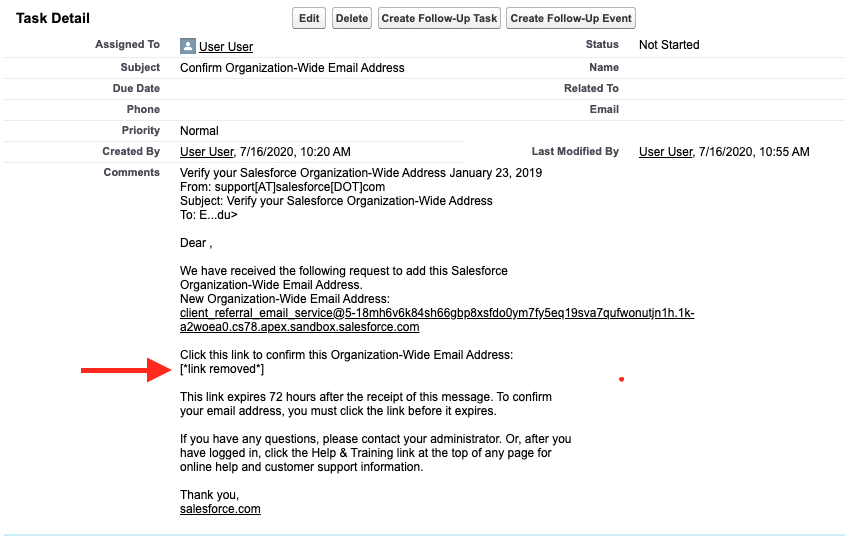Select 'Verify your Salesforce Organization-Wide Address January 23, 2019' line
This screenshot has height=537, width=845.
[x=361, y=173]
